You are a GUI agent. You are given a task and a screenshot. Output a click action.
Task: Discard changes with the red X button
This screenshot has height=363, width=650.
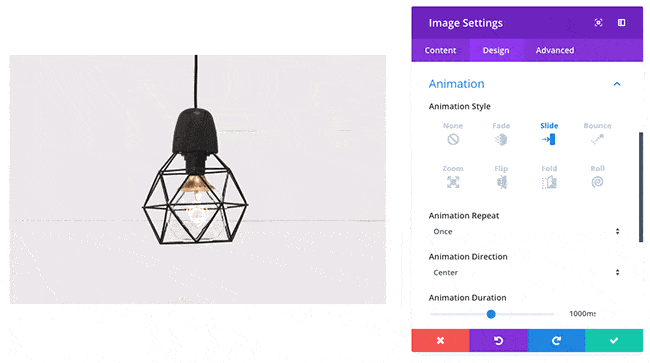[440, 340]
